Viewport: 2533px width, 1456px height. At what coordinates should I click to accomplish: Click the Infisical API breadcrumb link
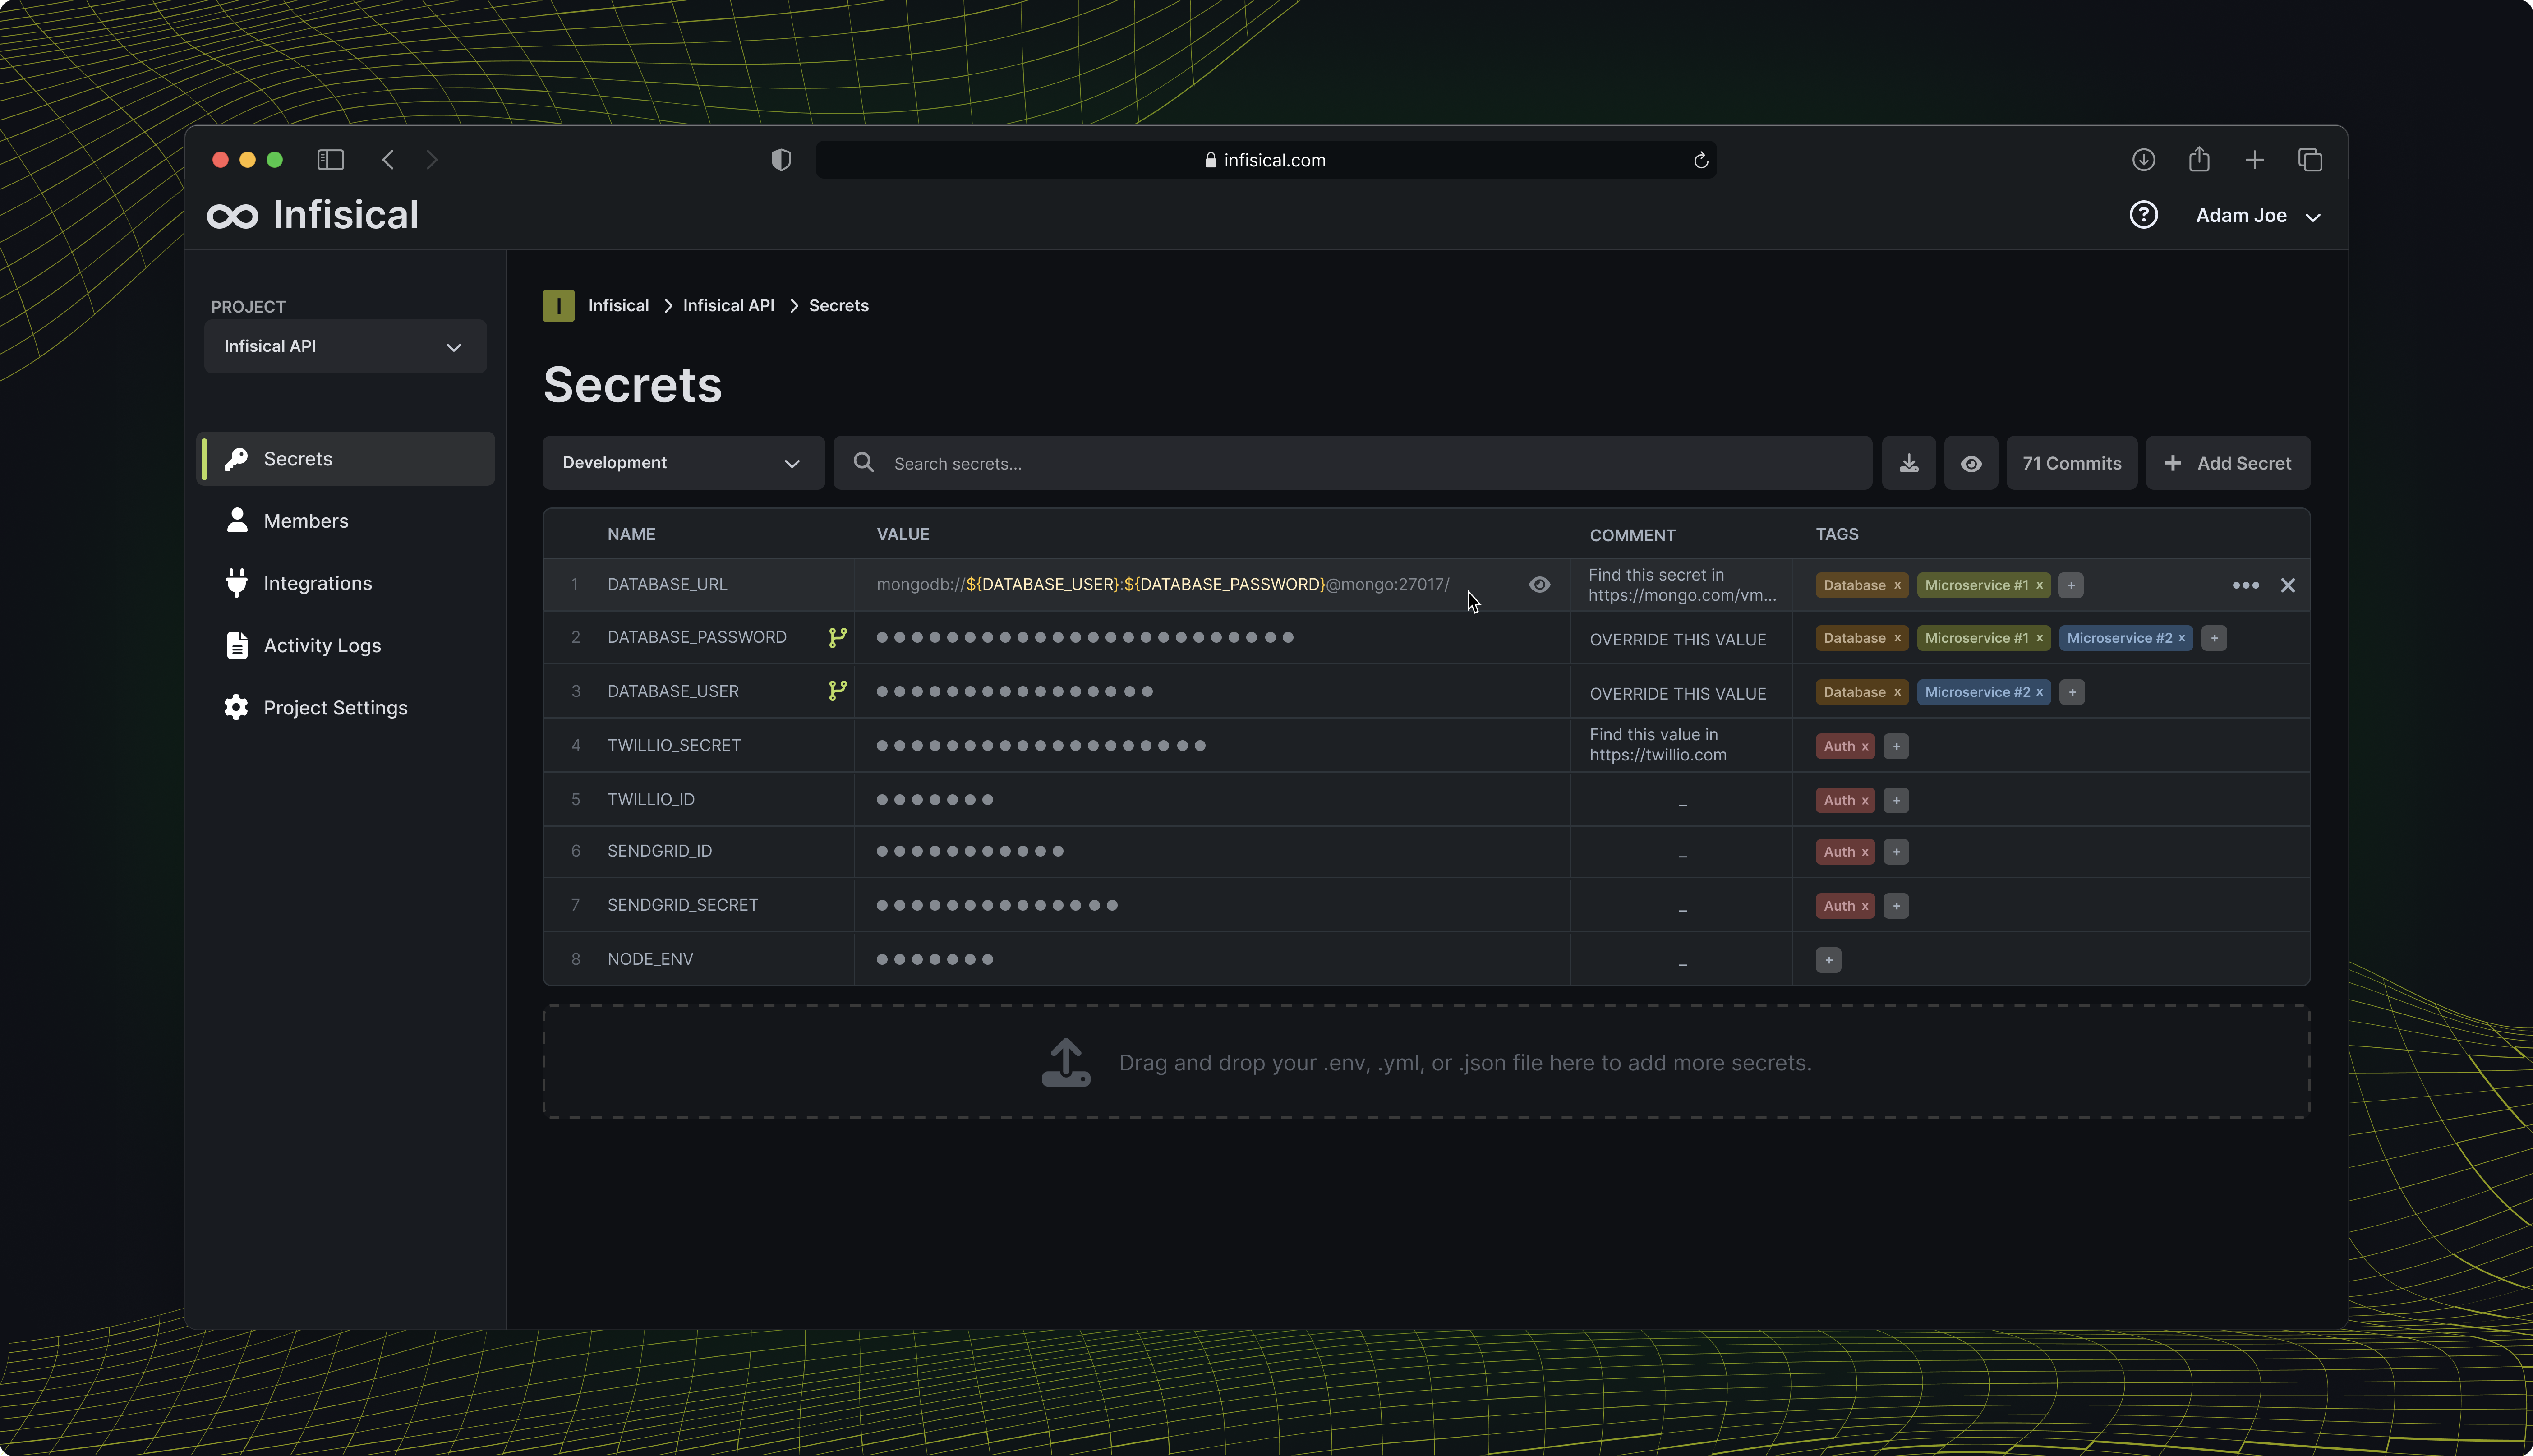(x=728, y=306)
